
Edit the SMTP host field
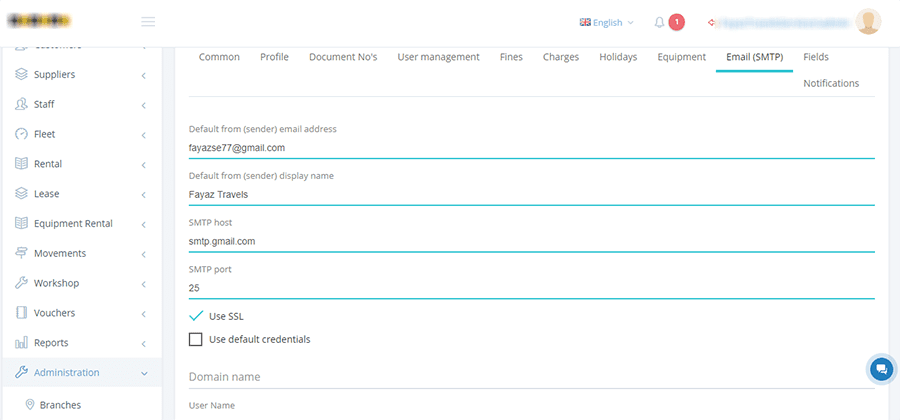[532, 242]
